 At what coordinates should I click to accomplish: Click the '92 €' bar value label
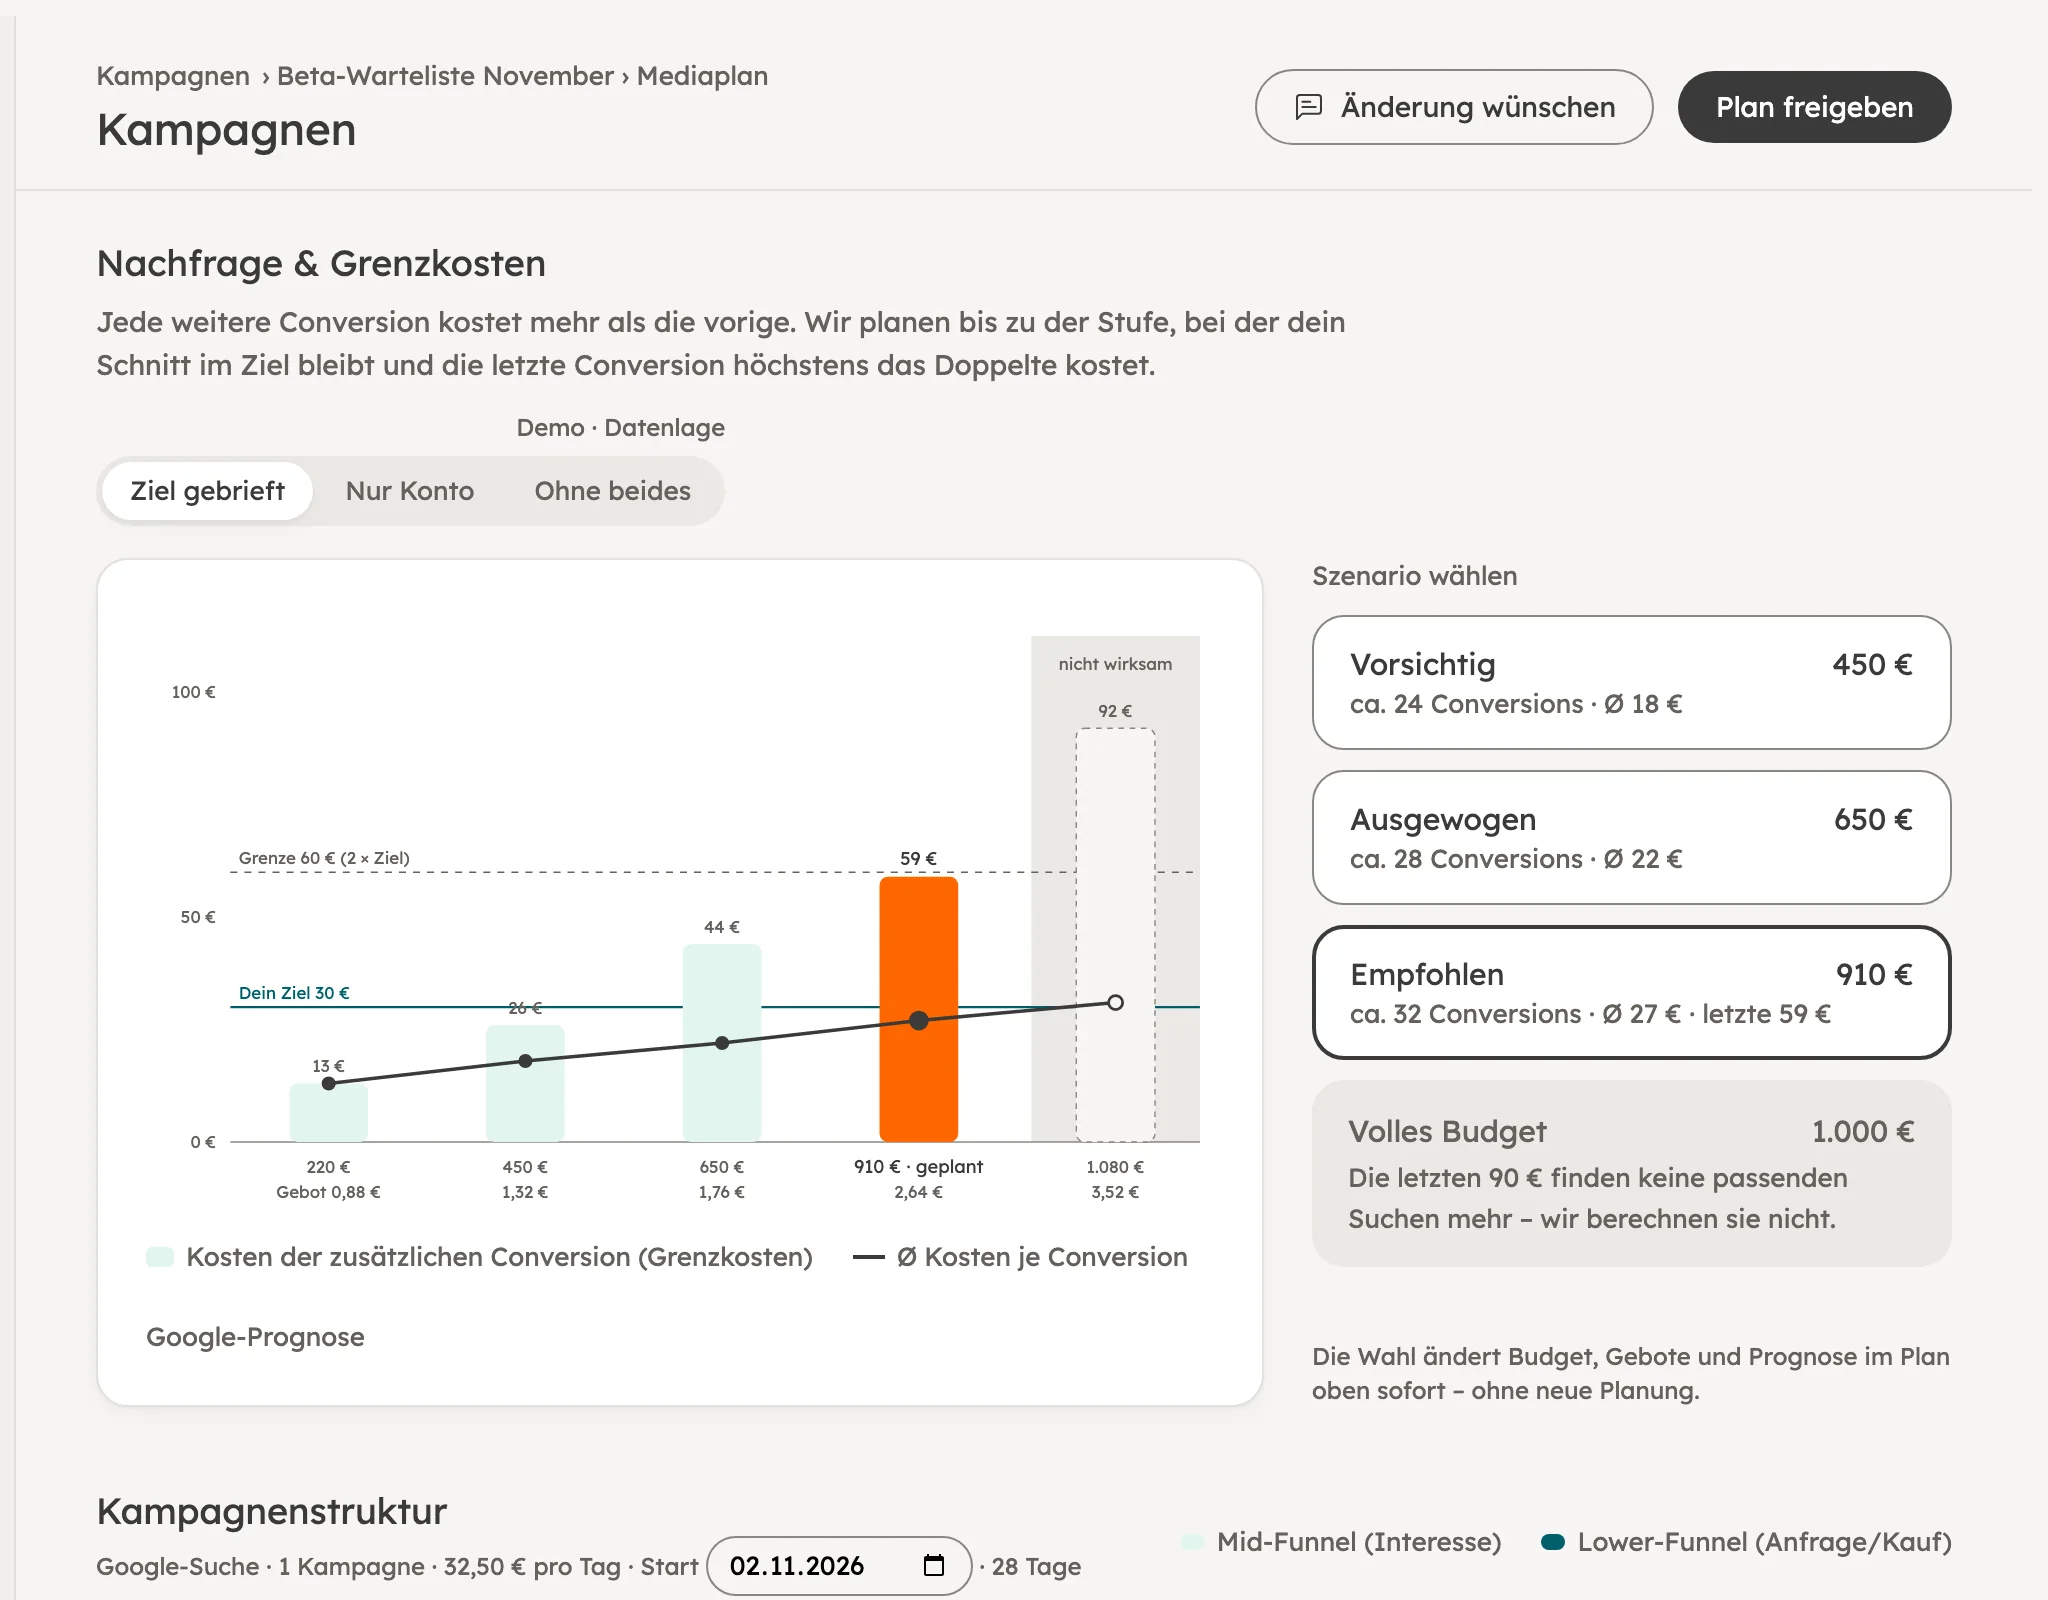(1115, 711)
